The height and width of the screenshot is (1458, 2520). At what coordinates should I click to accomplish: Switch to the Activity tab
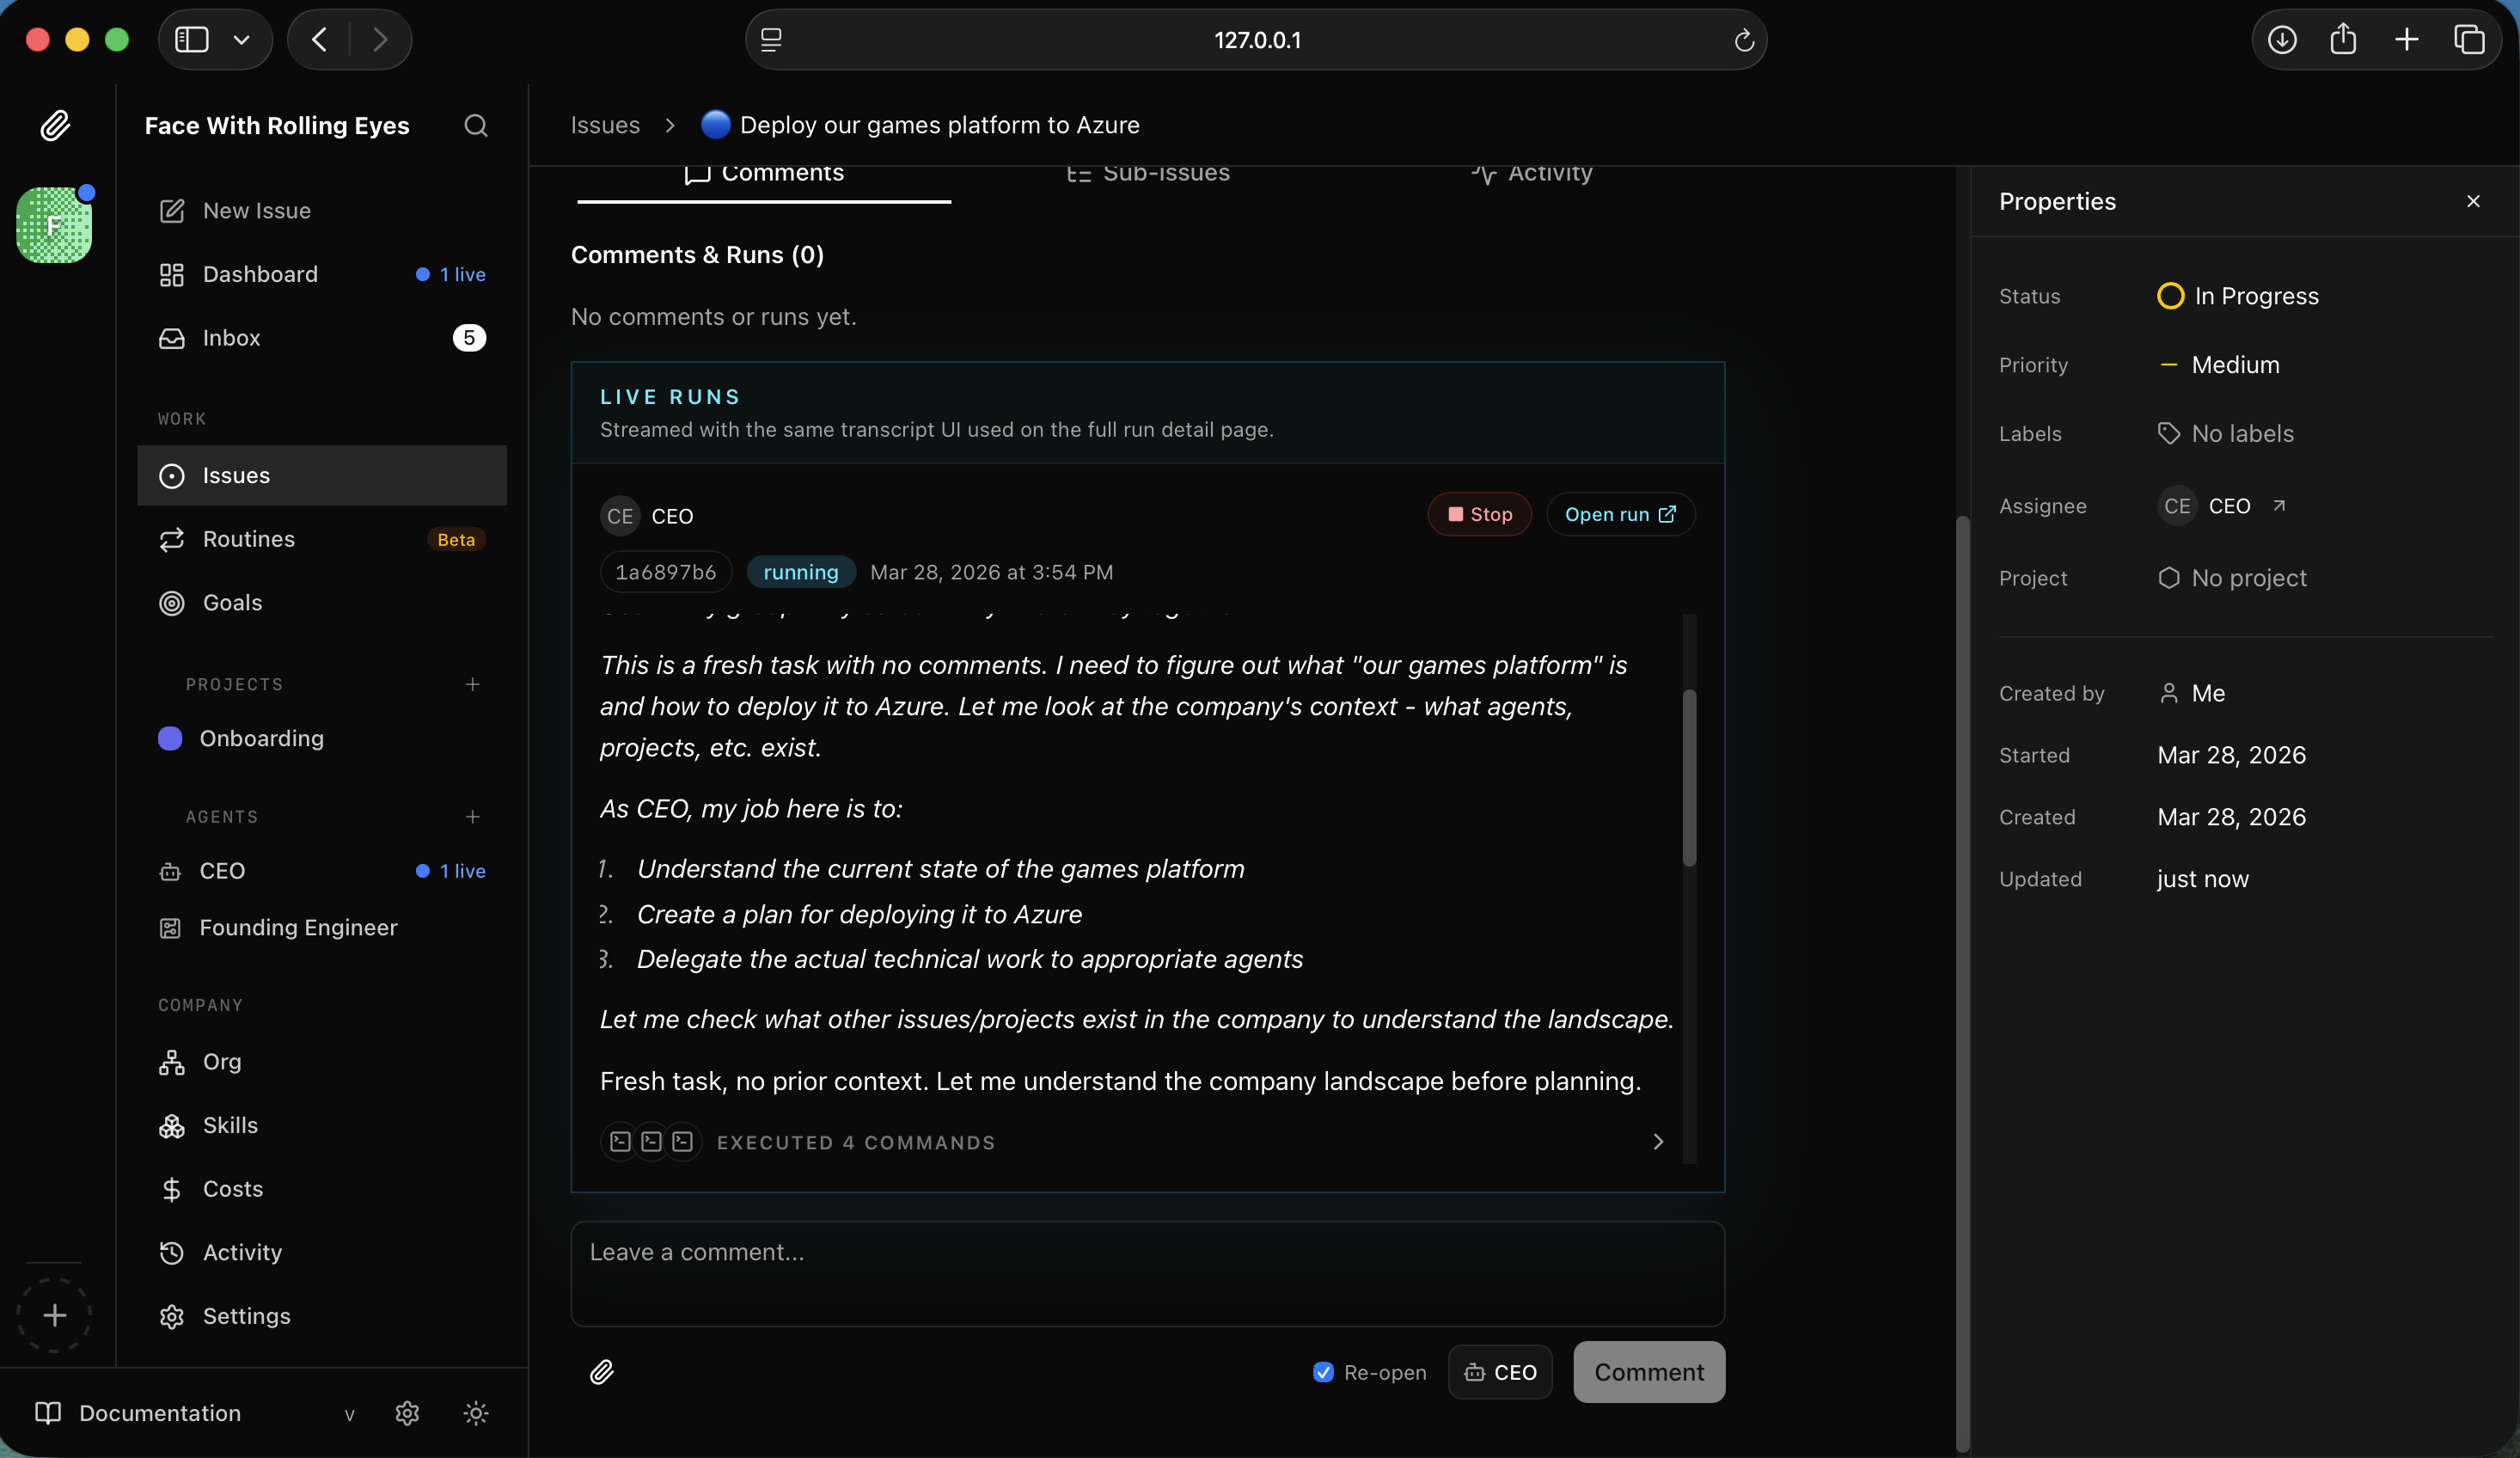(x=1533, y=174)
